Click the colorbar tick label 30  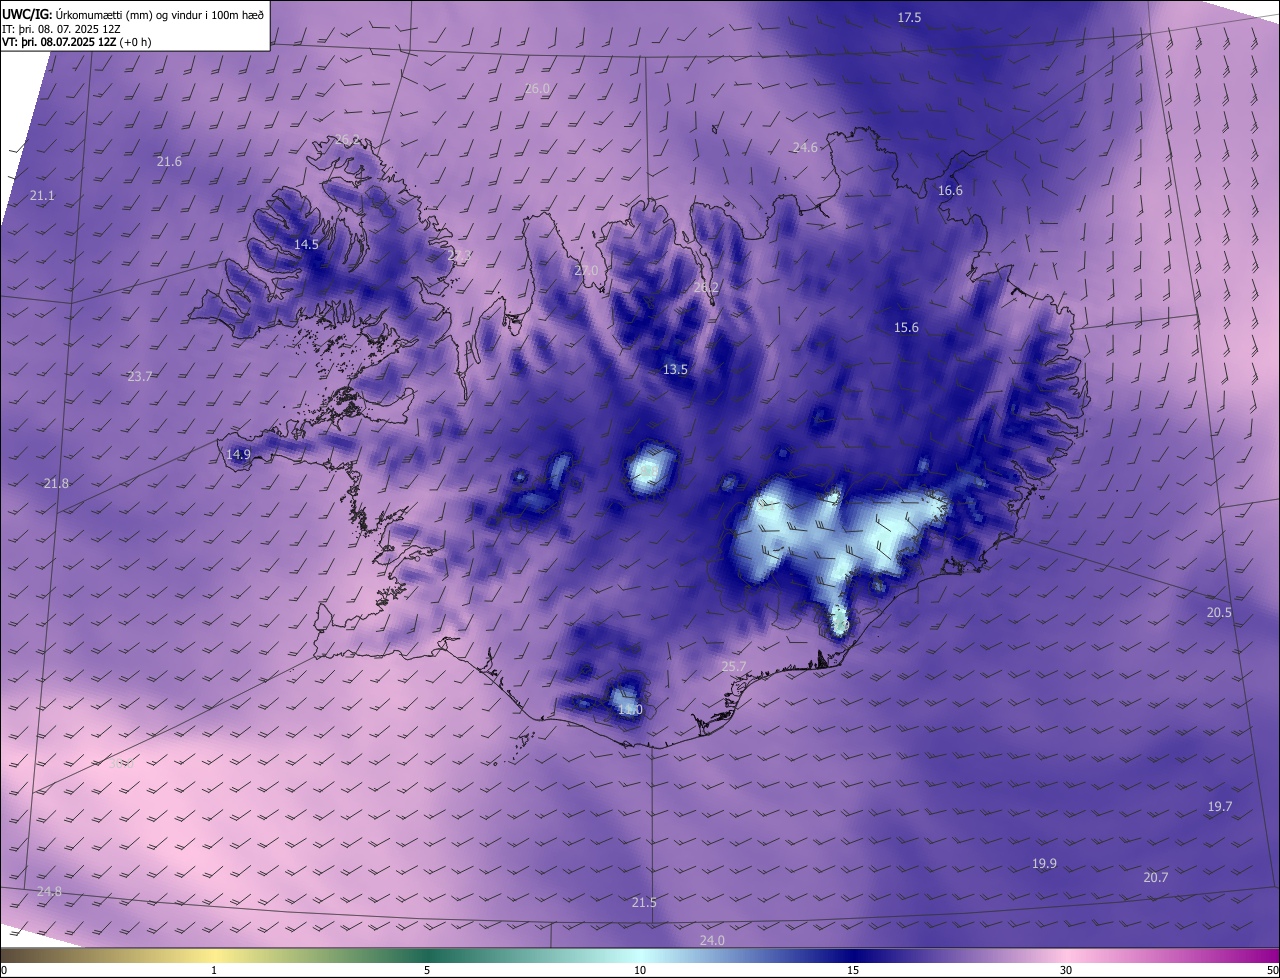tap(1066, 970)
